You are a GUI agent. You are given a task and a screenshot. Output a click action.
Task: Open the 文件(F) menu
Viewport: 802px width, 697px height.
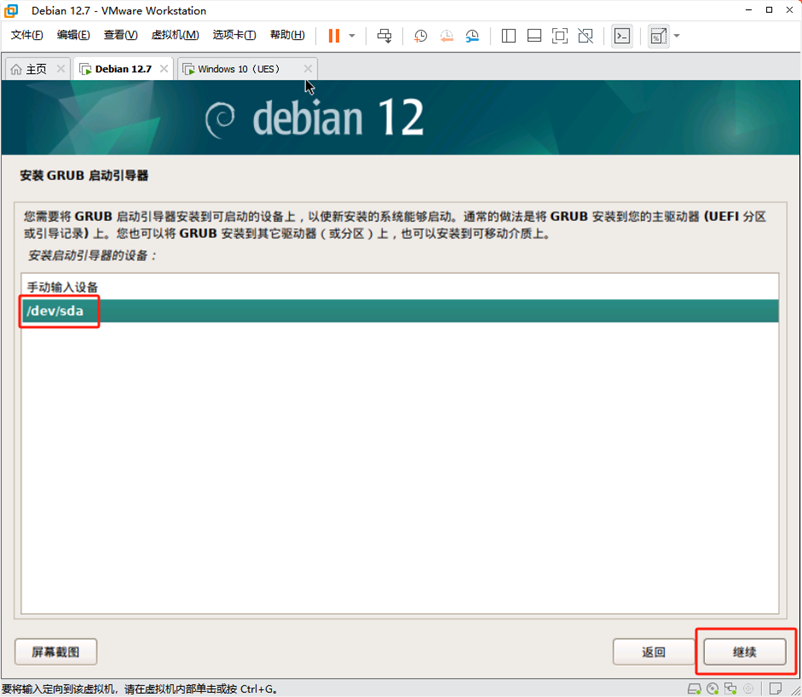(x=27, y=35)
